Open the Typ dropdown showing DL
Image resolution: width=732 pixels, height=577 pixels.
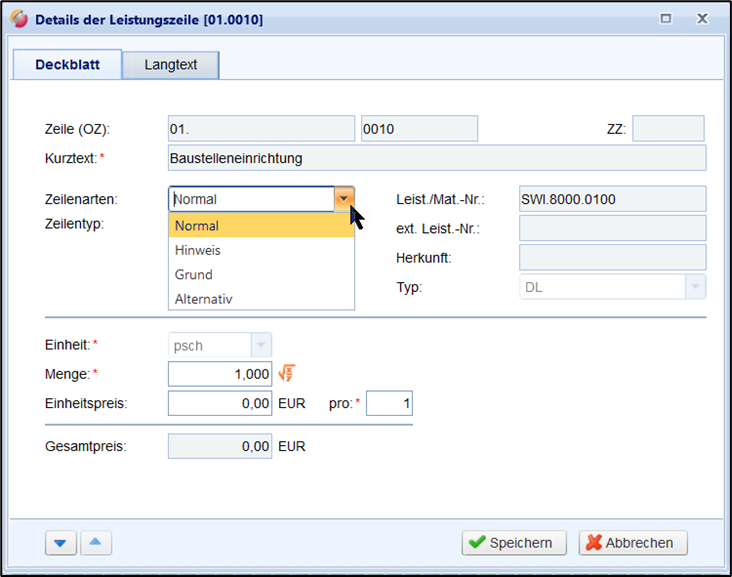click(x=695, y=287)
